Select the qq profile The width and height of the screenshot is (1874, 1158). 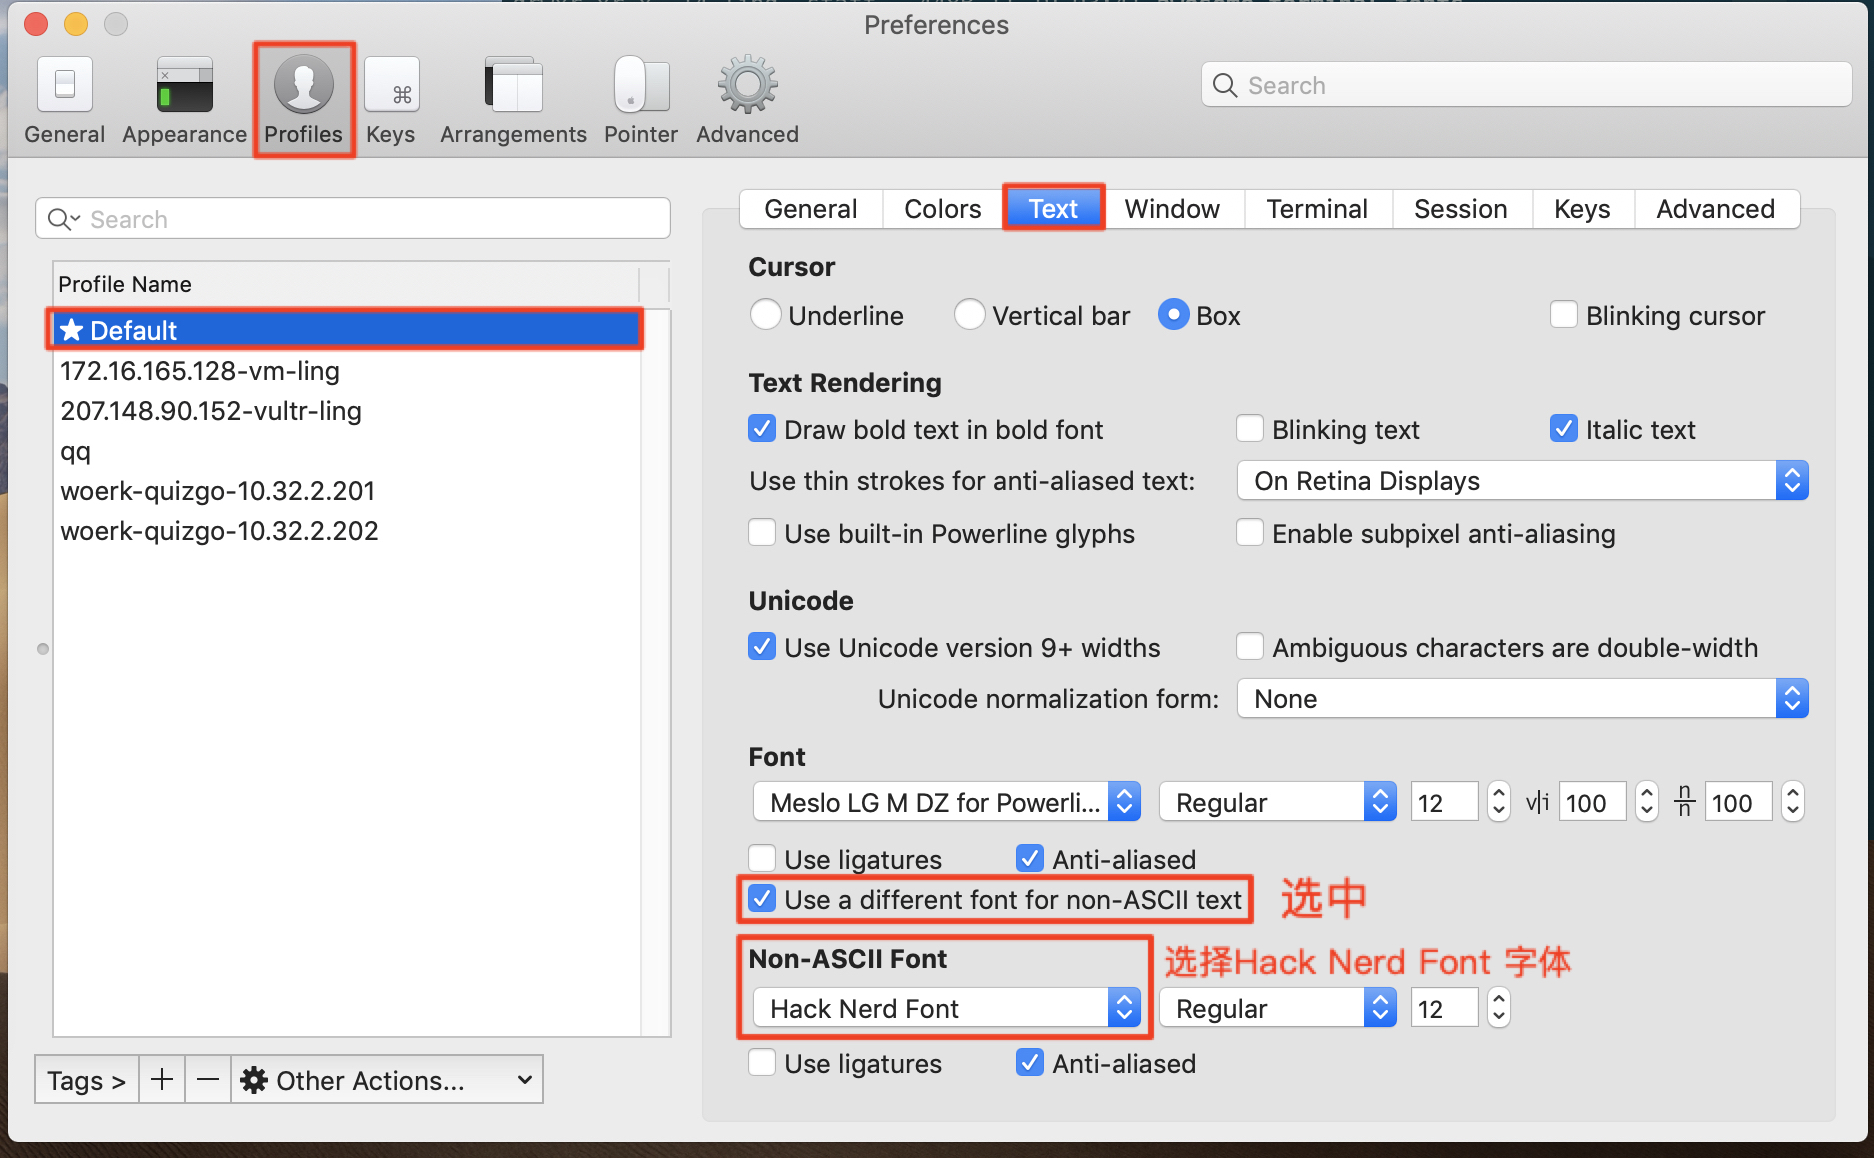pyautogui.click(x=346, y=451)
